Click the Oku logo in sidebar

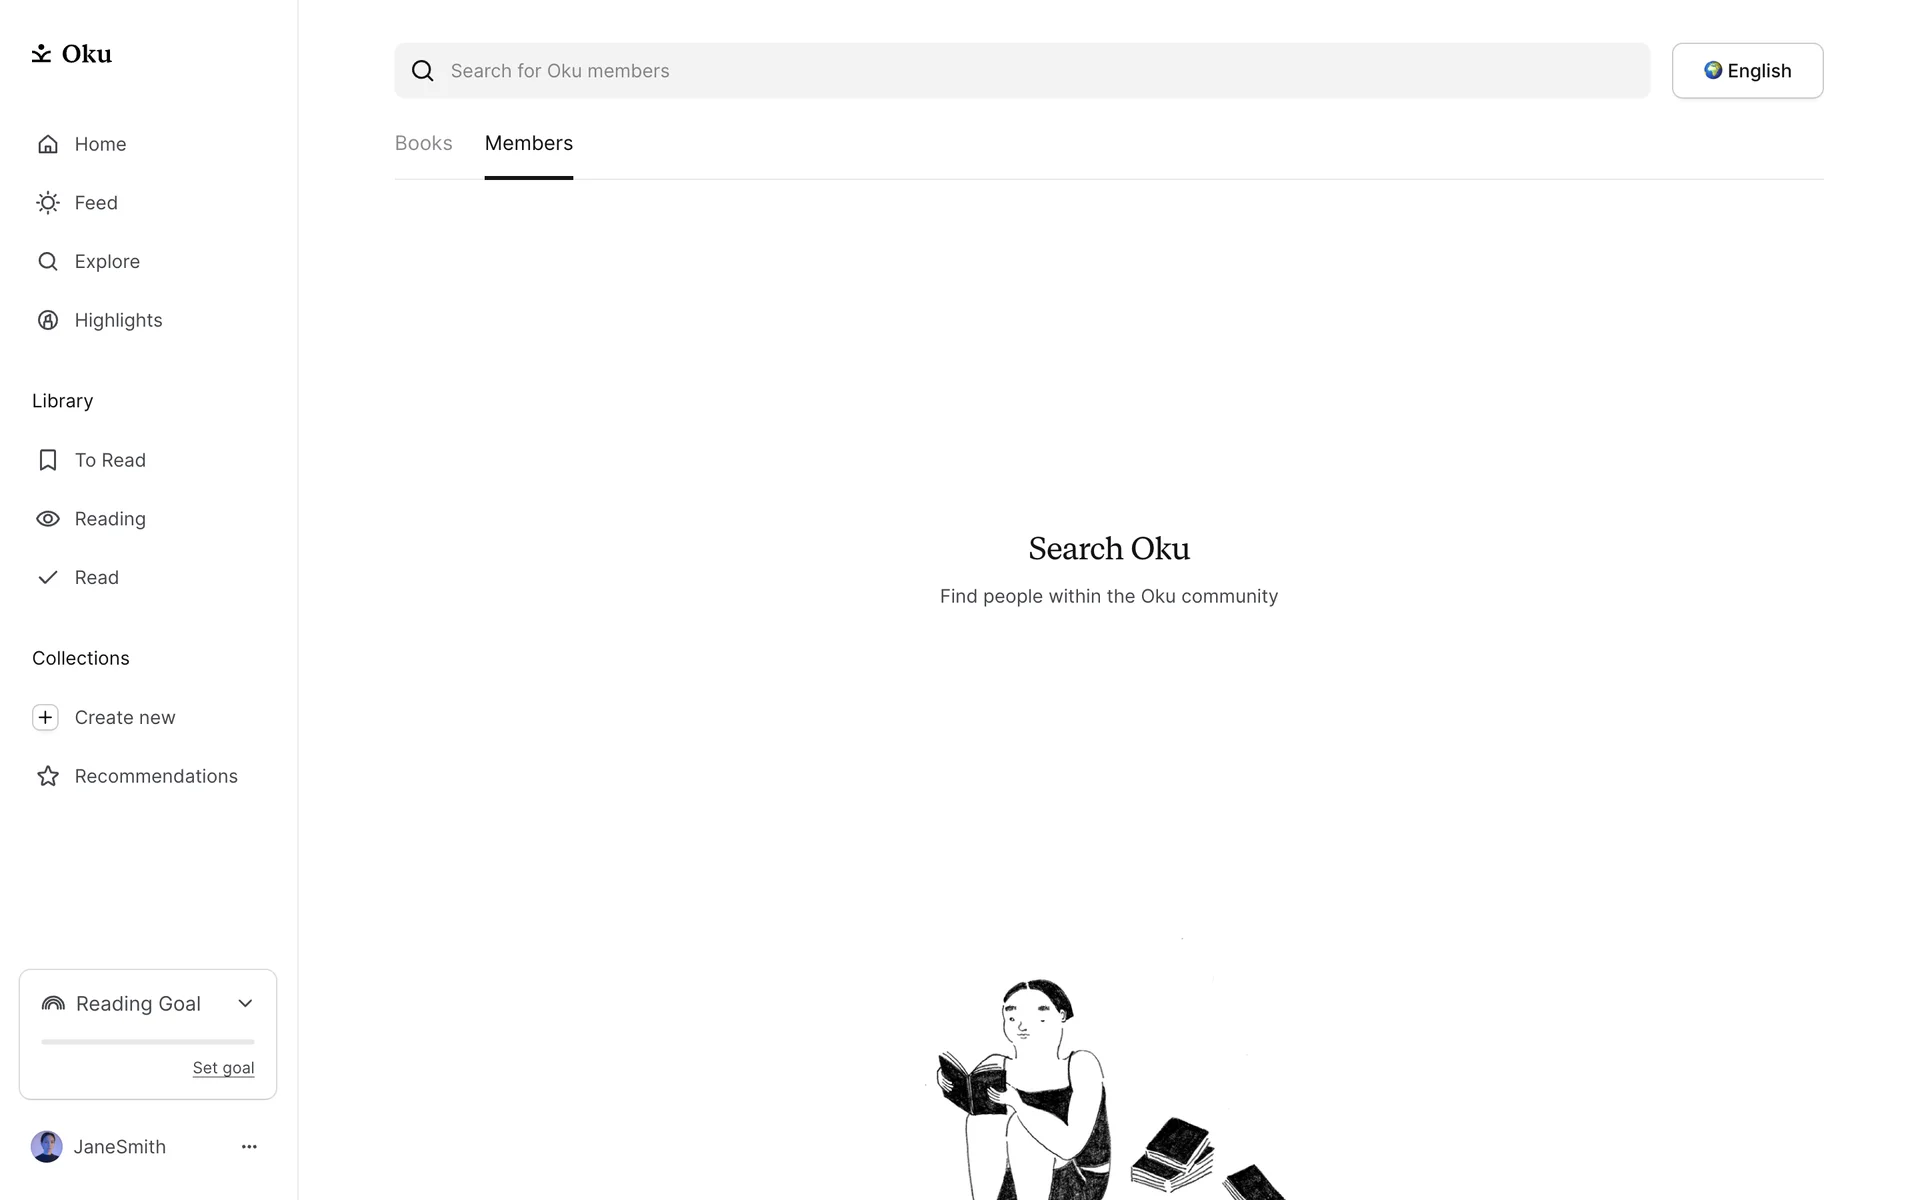71,54
